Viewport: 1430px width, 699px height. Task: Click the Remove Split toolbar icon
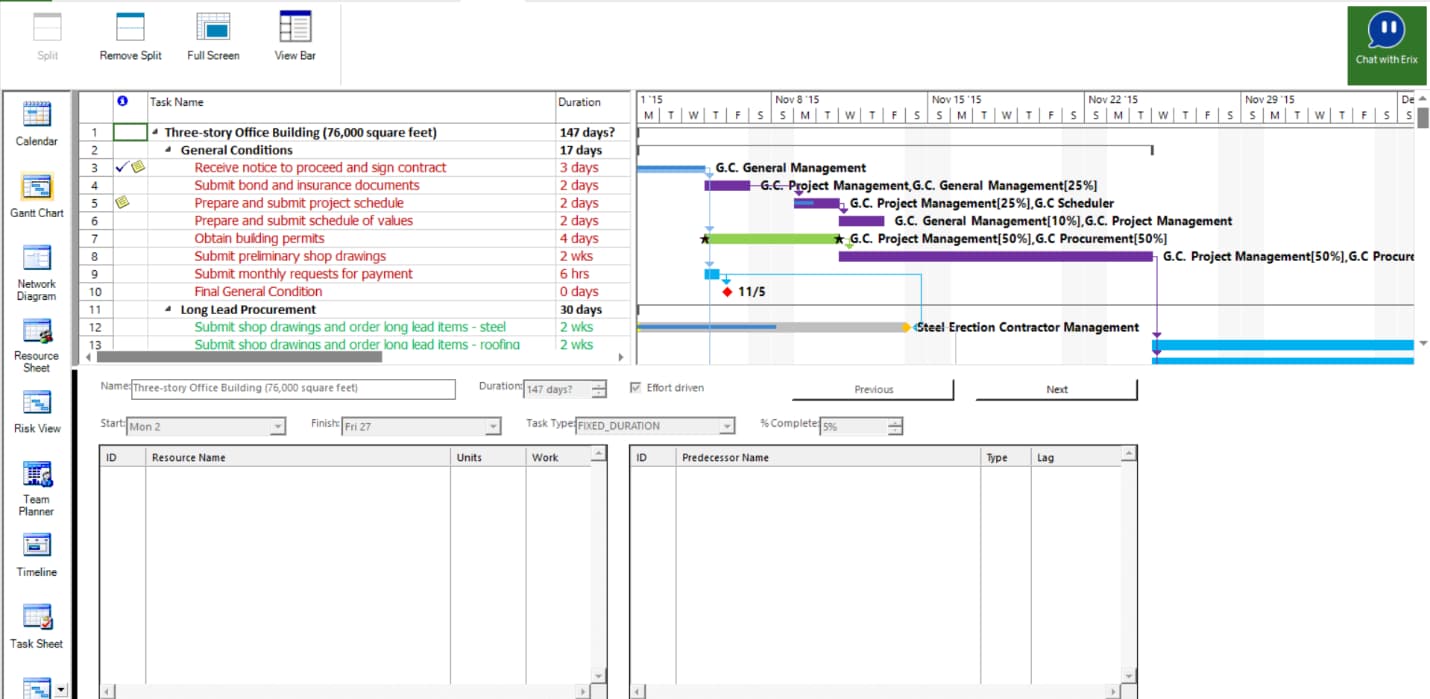tap(130, 27)
